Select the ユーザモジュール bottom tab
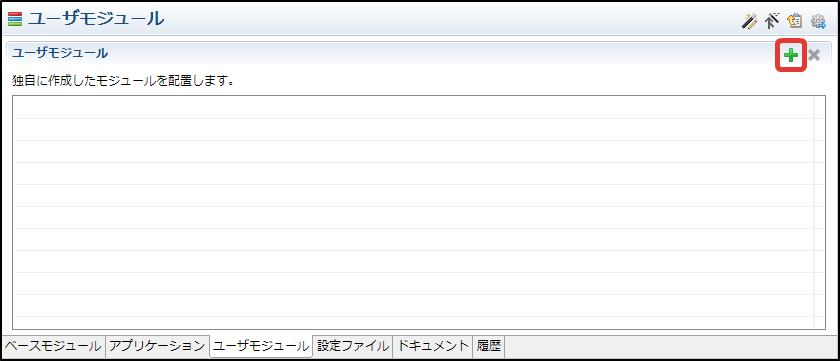This screenshot has width=840, height=361. coord(260,346)
